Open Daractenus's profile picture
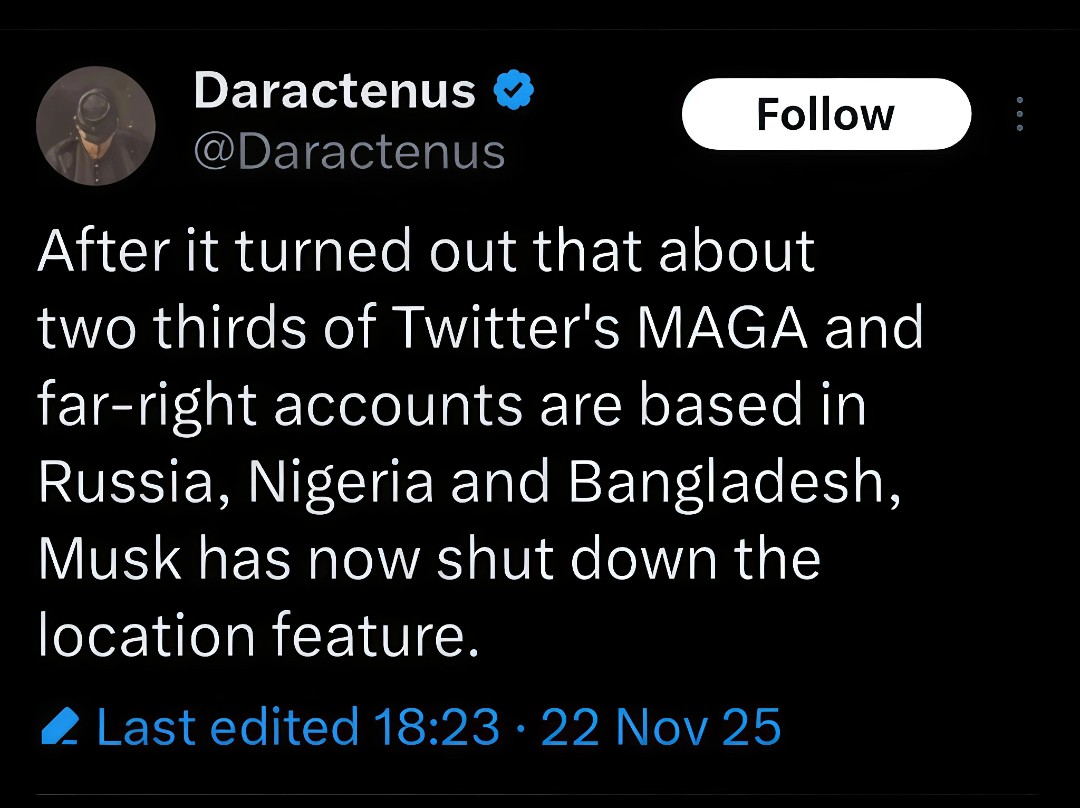This screenshot has height=808, width=1080. tap(96, 126)
